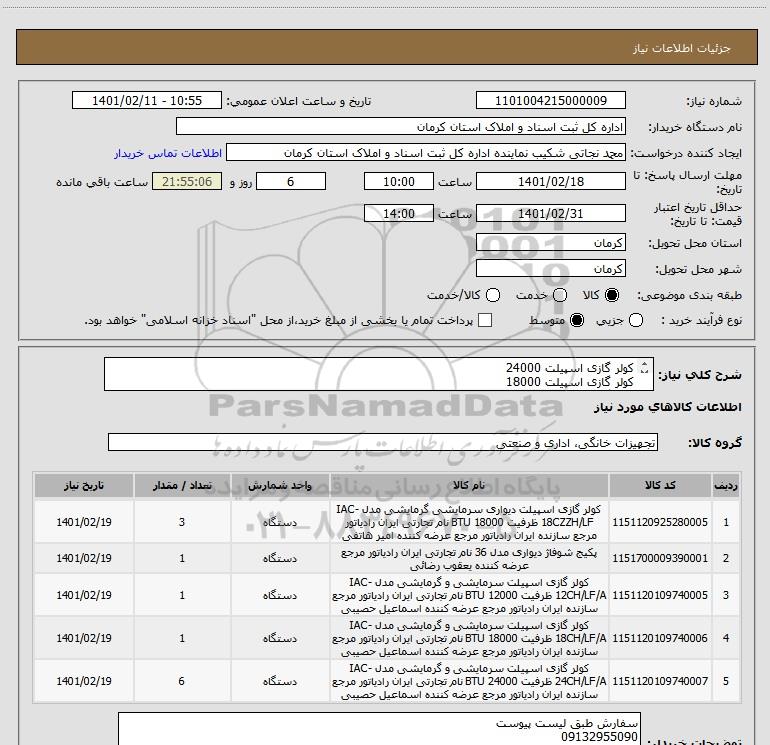Click quantity 3 in row 1

point(182,522)
